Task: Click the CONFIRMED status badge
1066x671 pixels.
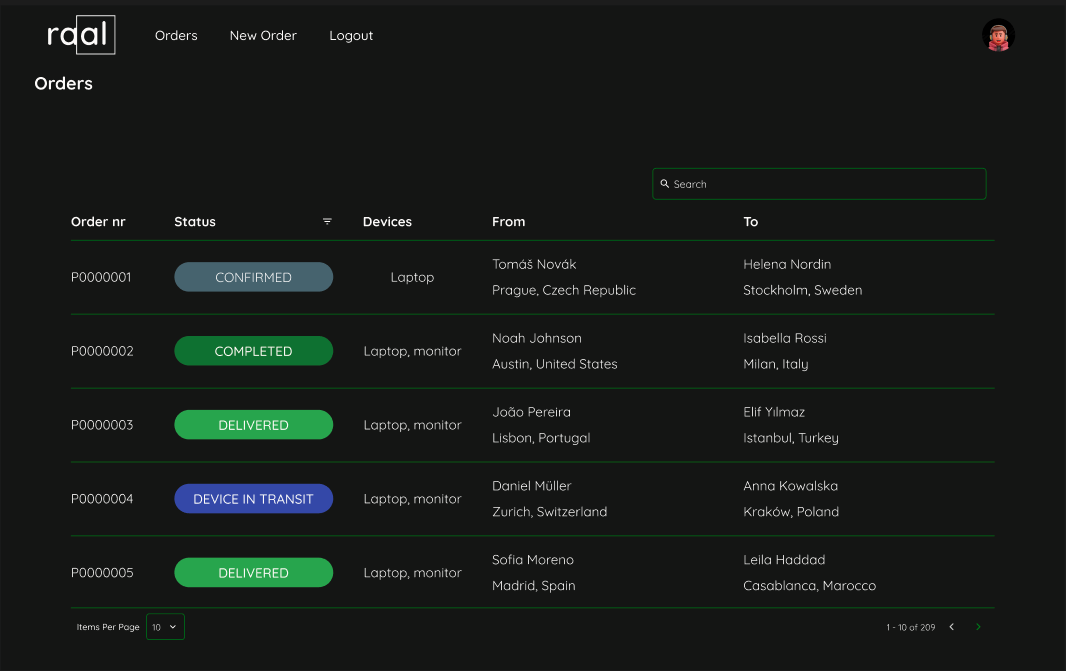Action: (253, 277)
